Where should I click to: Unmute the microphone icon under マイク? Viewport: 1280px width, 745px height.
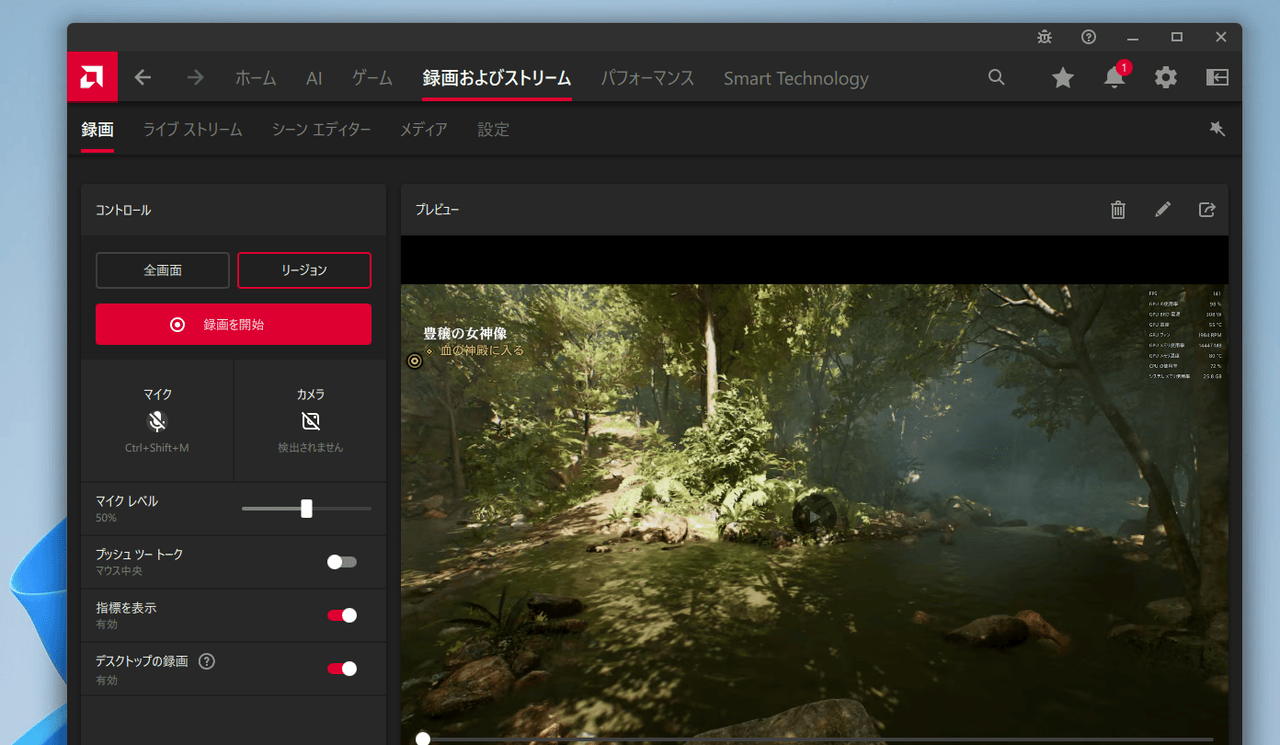point(157,421)
